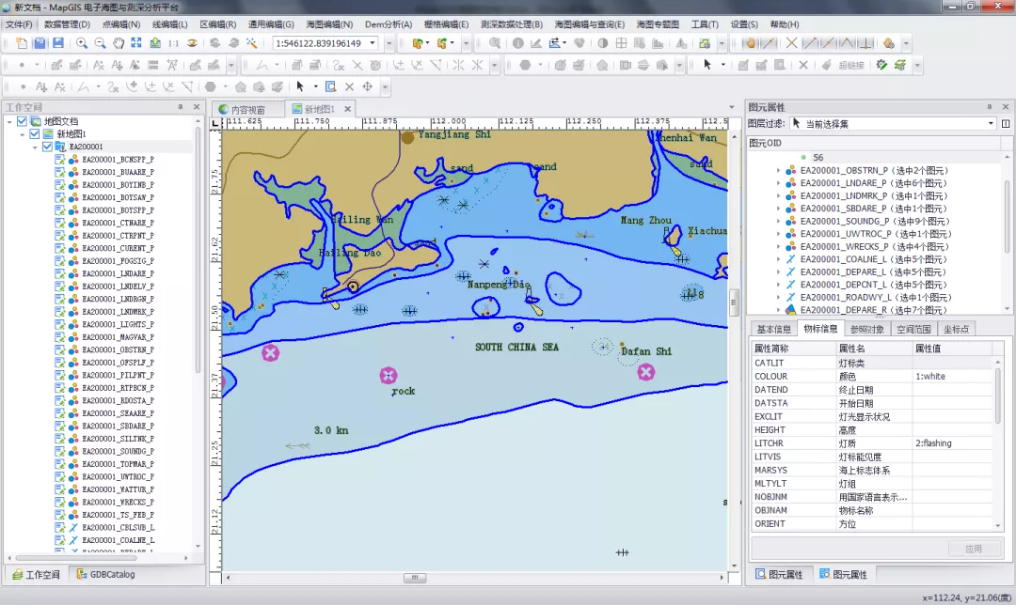The image size is (1020, 611).
Task: Click the info circle icon in toolbar
Action: tap(518, 44)
